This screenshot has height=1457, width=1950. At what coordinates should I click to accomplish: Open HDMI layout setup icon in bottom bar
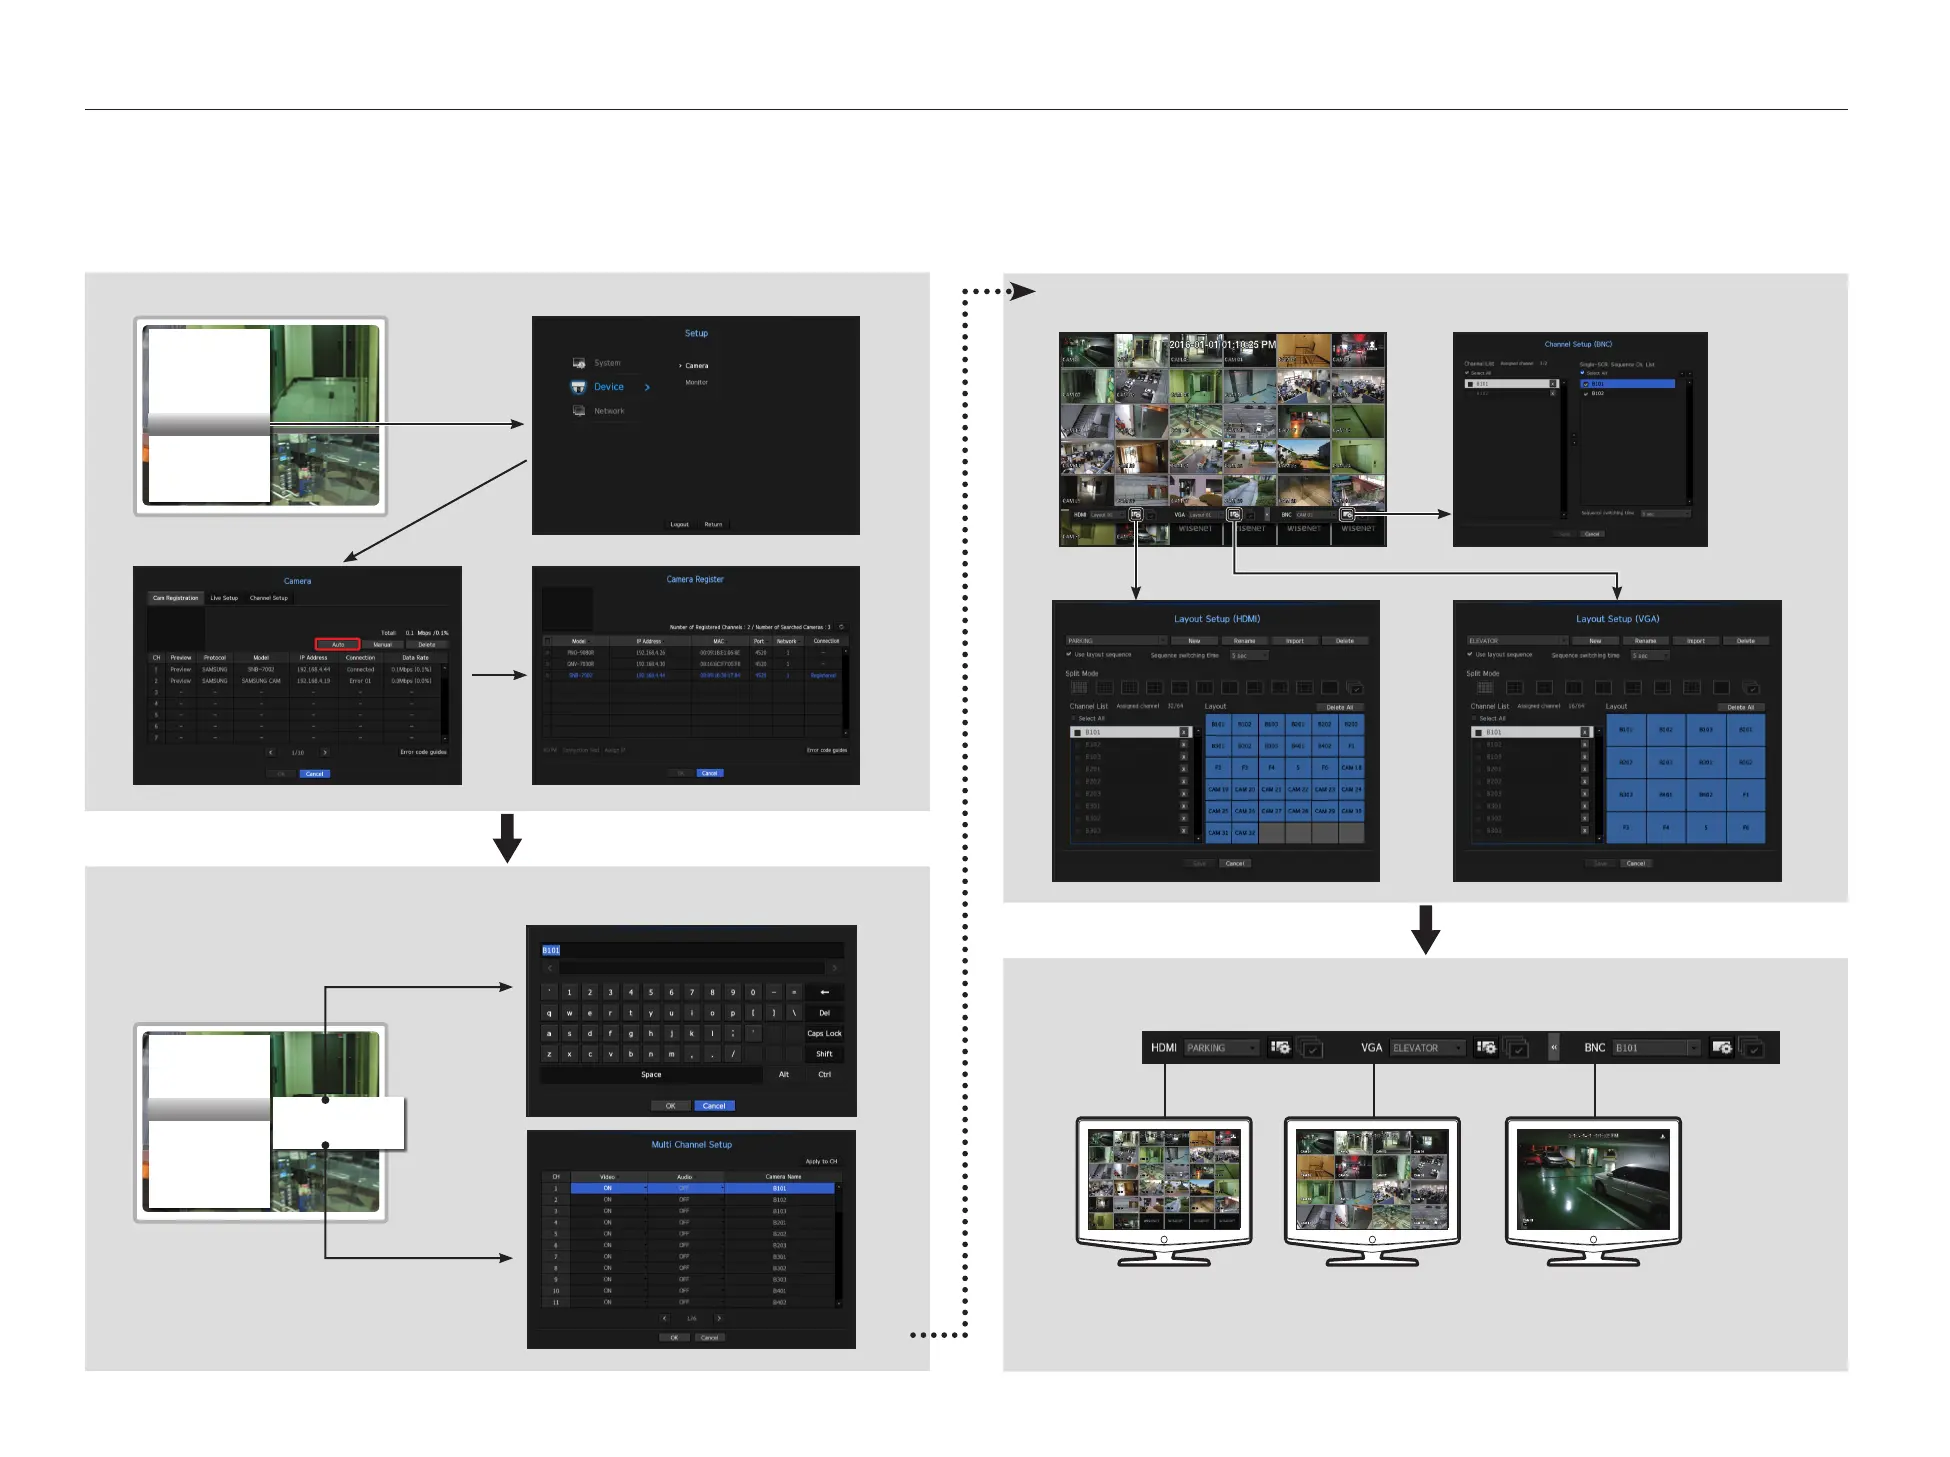(1280, 1047)
